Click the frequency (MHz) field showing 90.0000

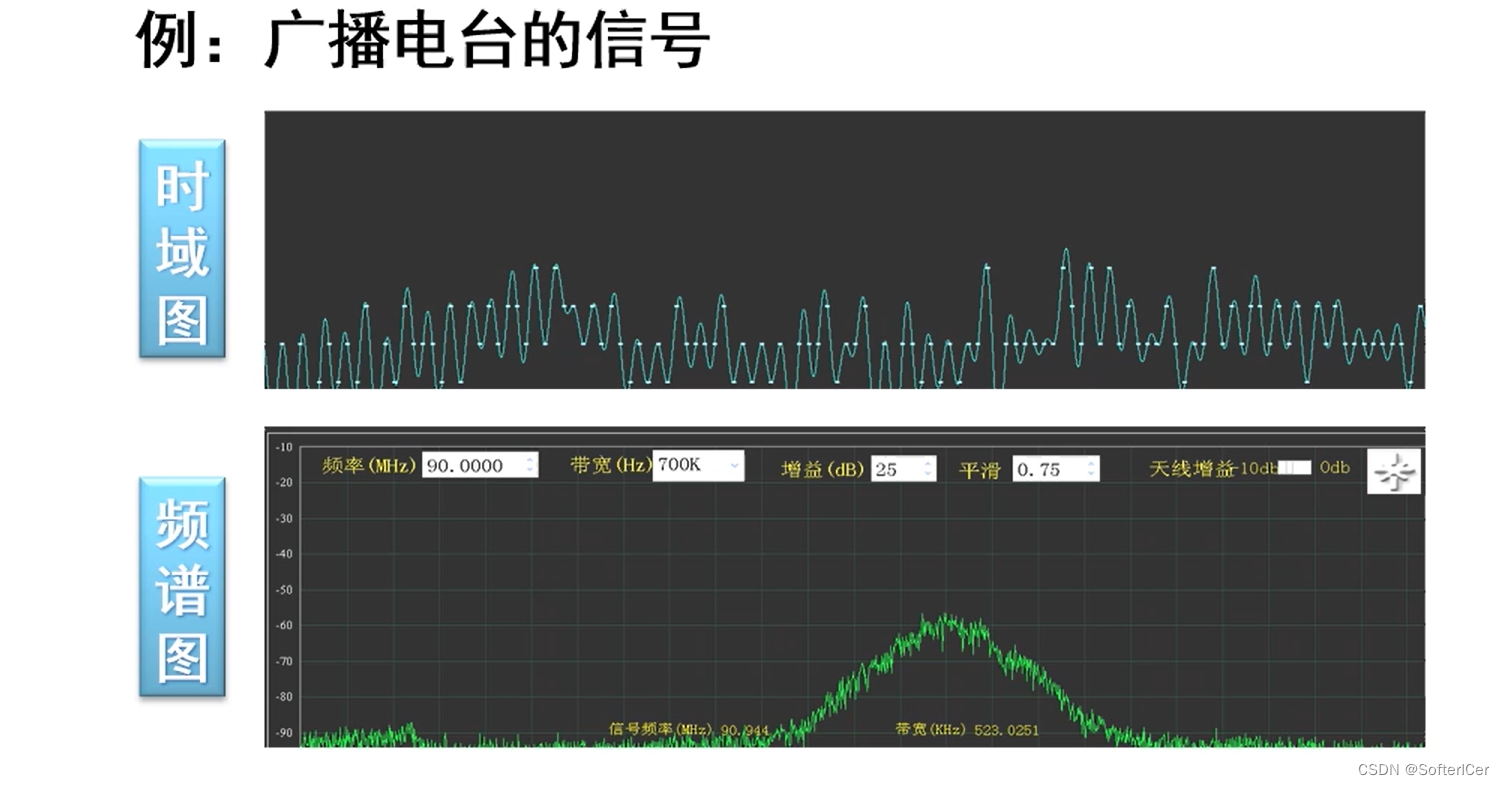(x=480, y=465)
